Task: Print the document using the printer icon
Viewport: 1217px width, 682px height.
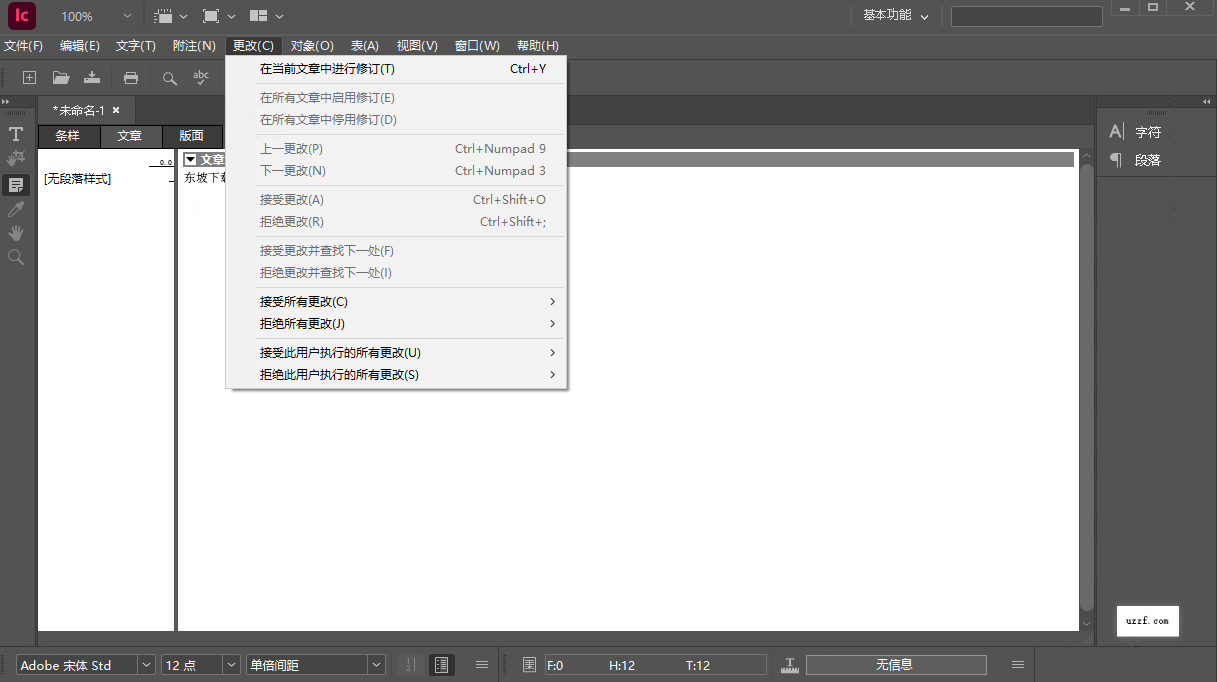Action: (x=130, y=77)
